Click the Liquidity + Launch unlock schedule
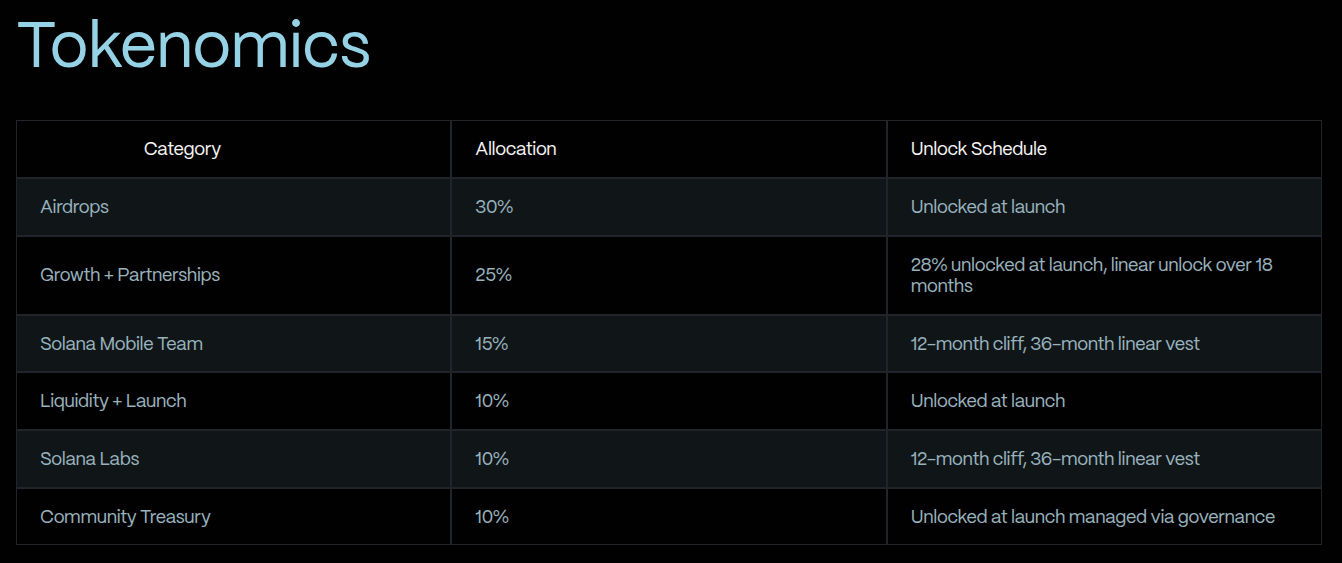1342x563 pixels. tap(987, 401)
